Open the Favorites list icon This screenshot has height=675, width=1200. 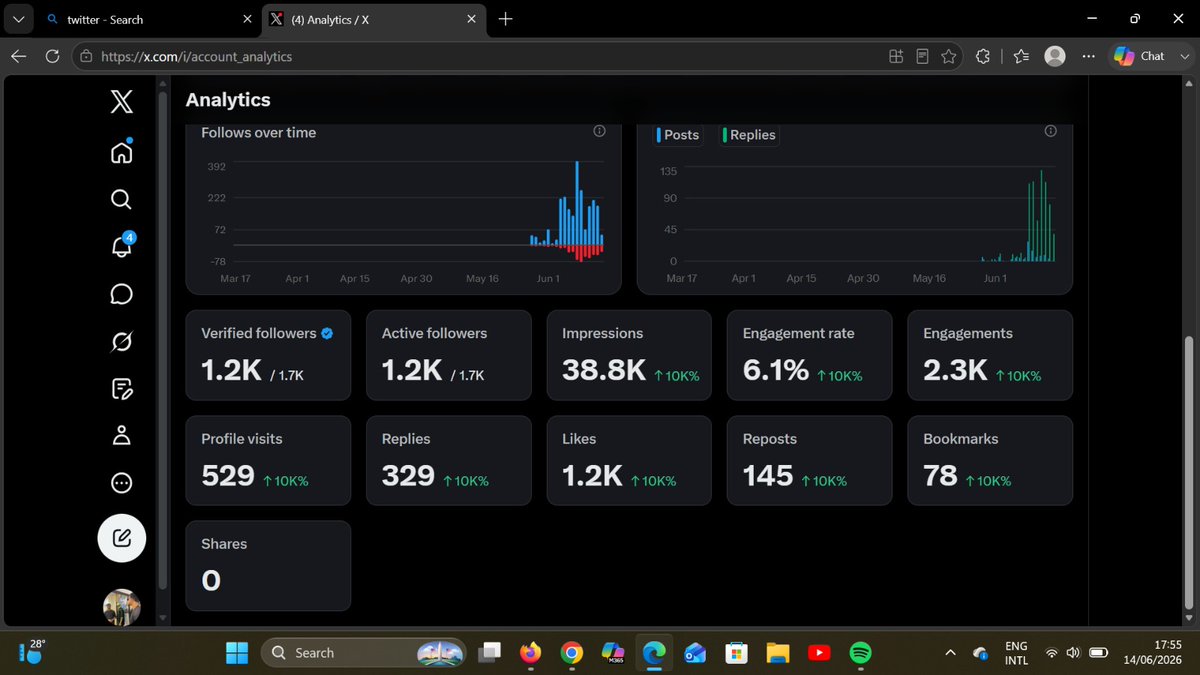(1020, 56)
